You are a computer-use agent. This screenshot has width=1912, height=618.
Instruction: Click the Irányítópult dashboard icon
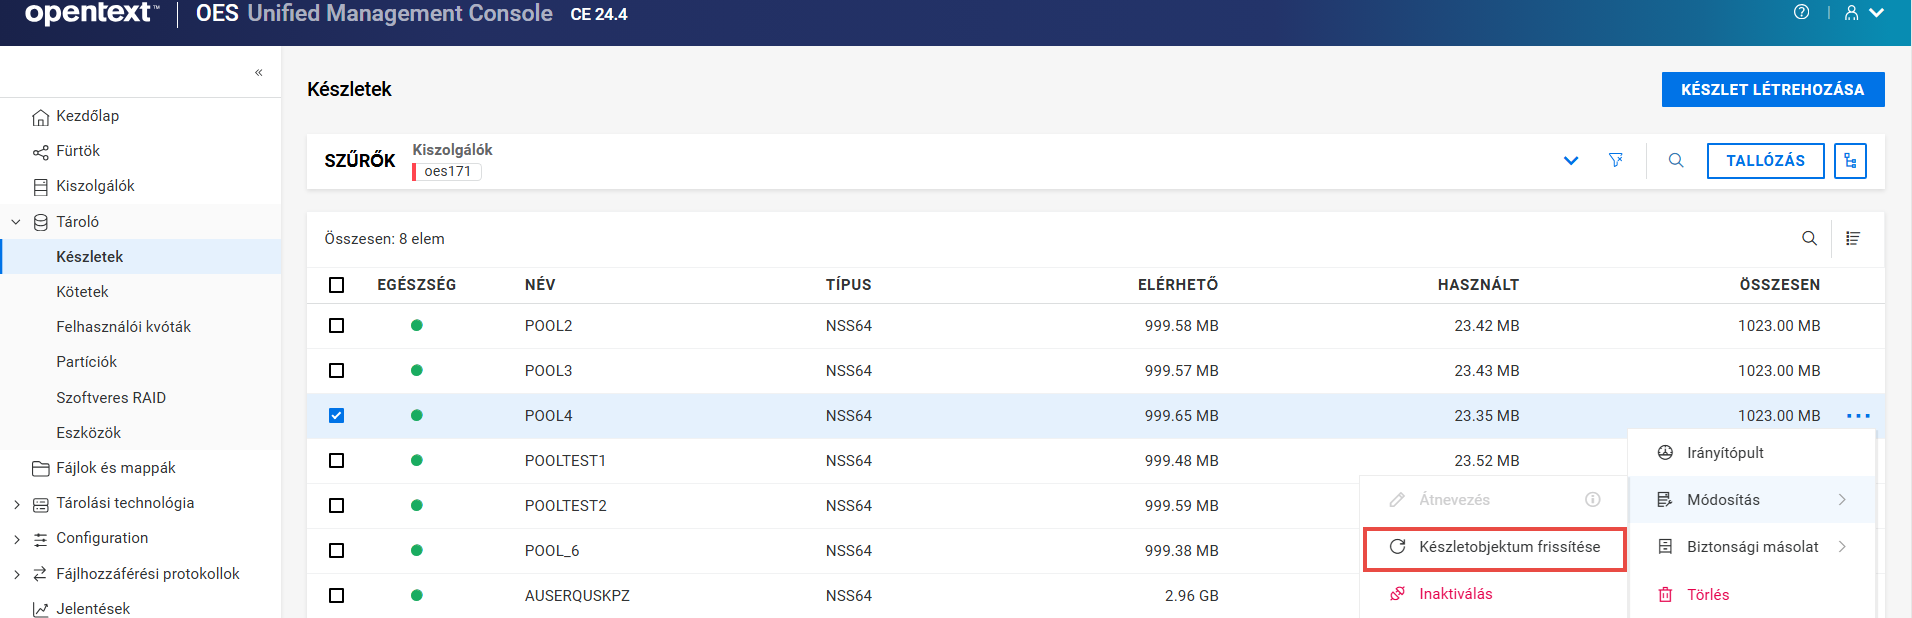pos(1665,453)
